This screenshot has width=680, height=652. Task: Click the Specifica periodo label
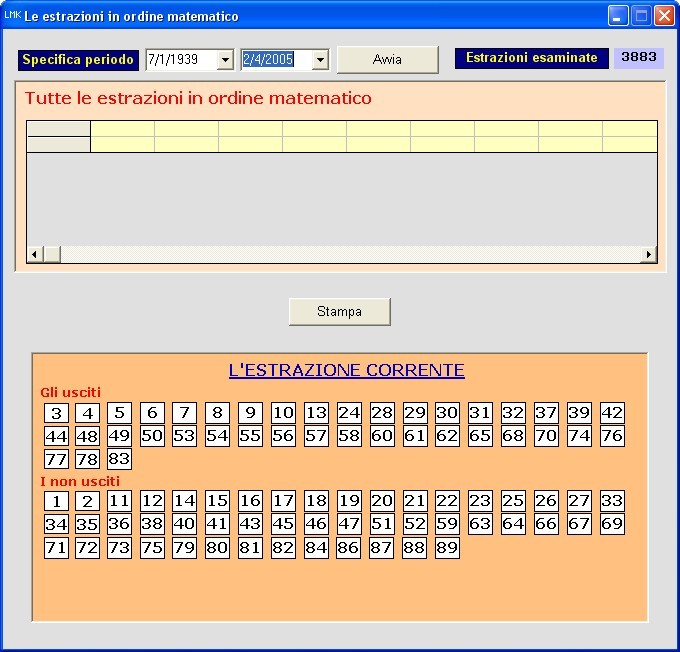tap(78, 60)
